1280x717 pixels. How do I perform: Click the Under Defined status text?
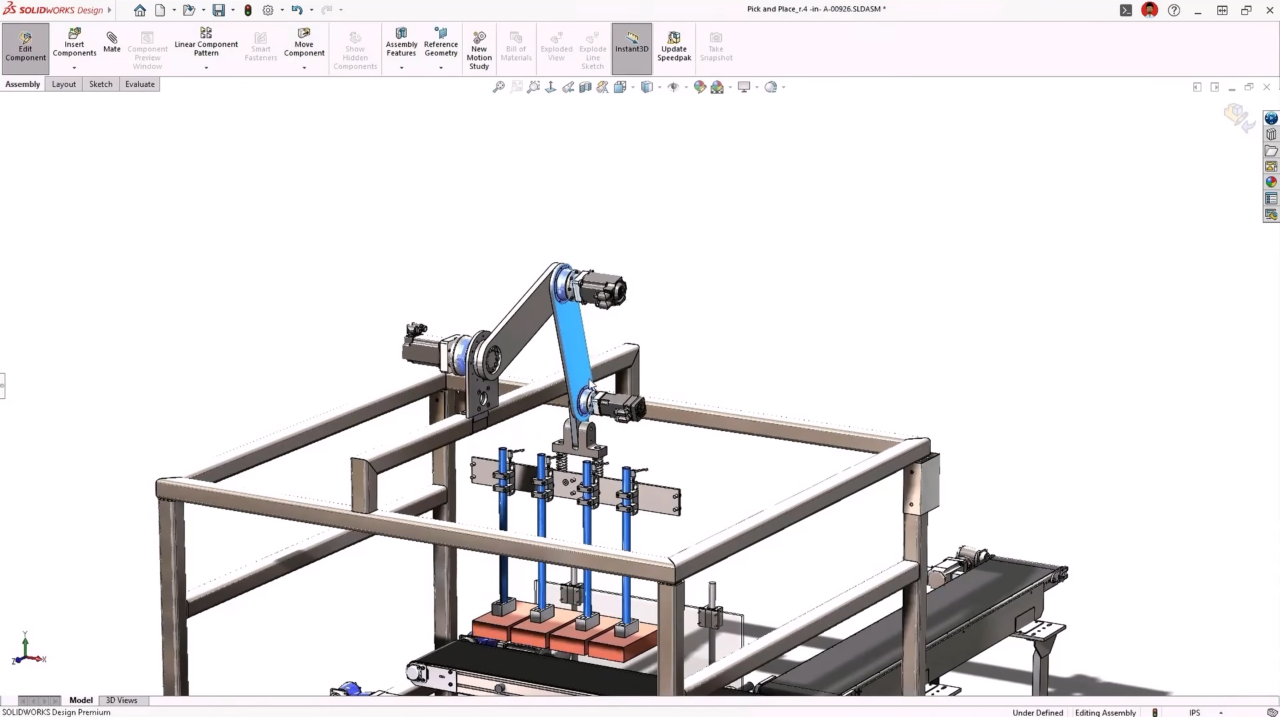click(1038, 712)
